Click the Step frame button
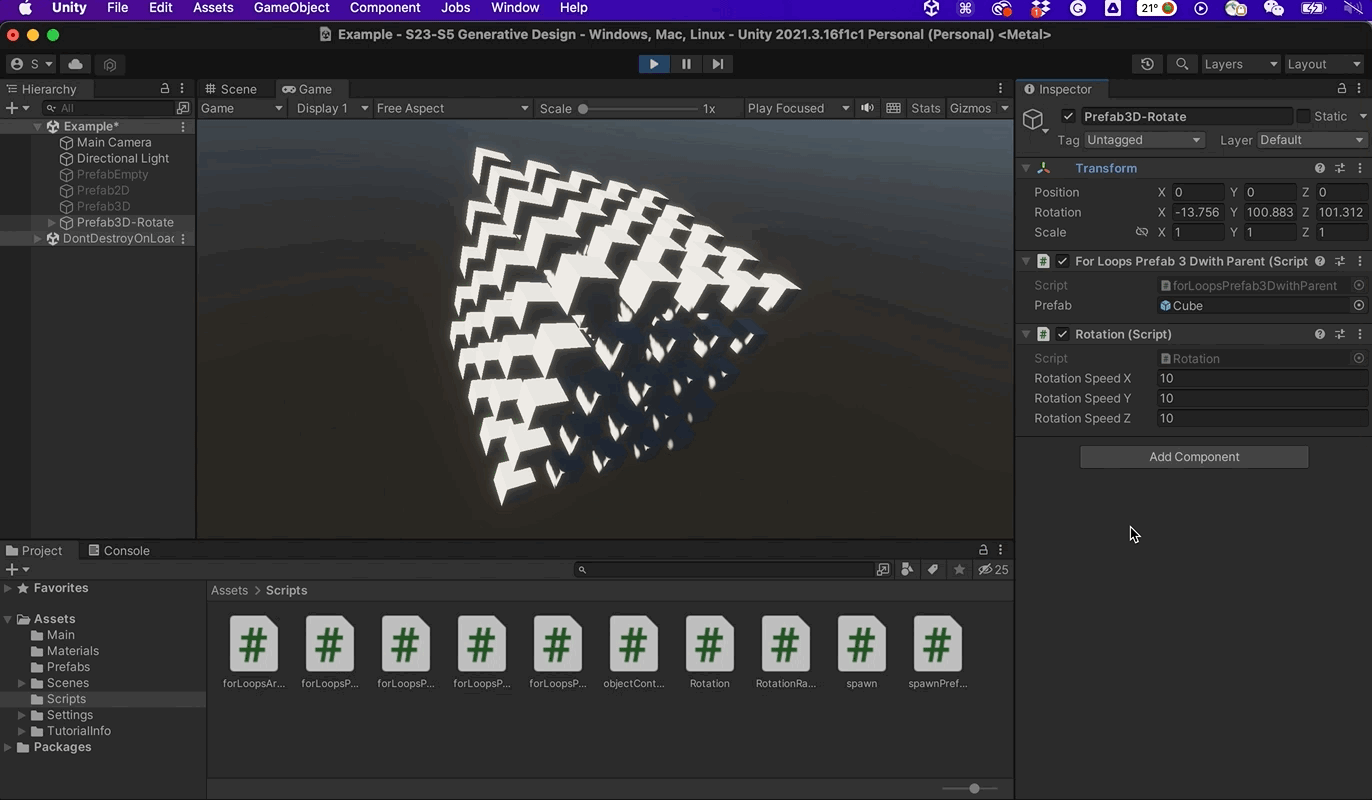This screenshot has height=800, width=1372. click(x=717, y=64)
